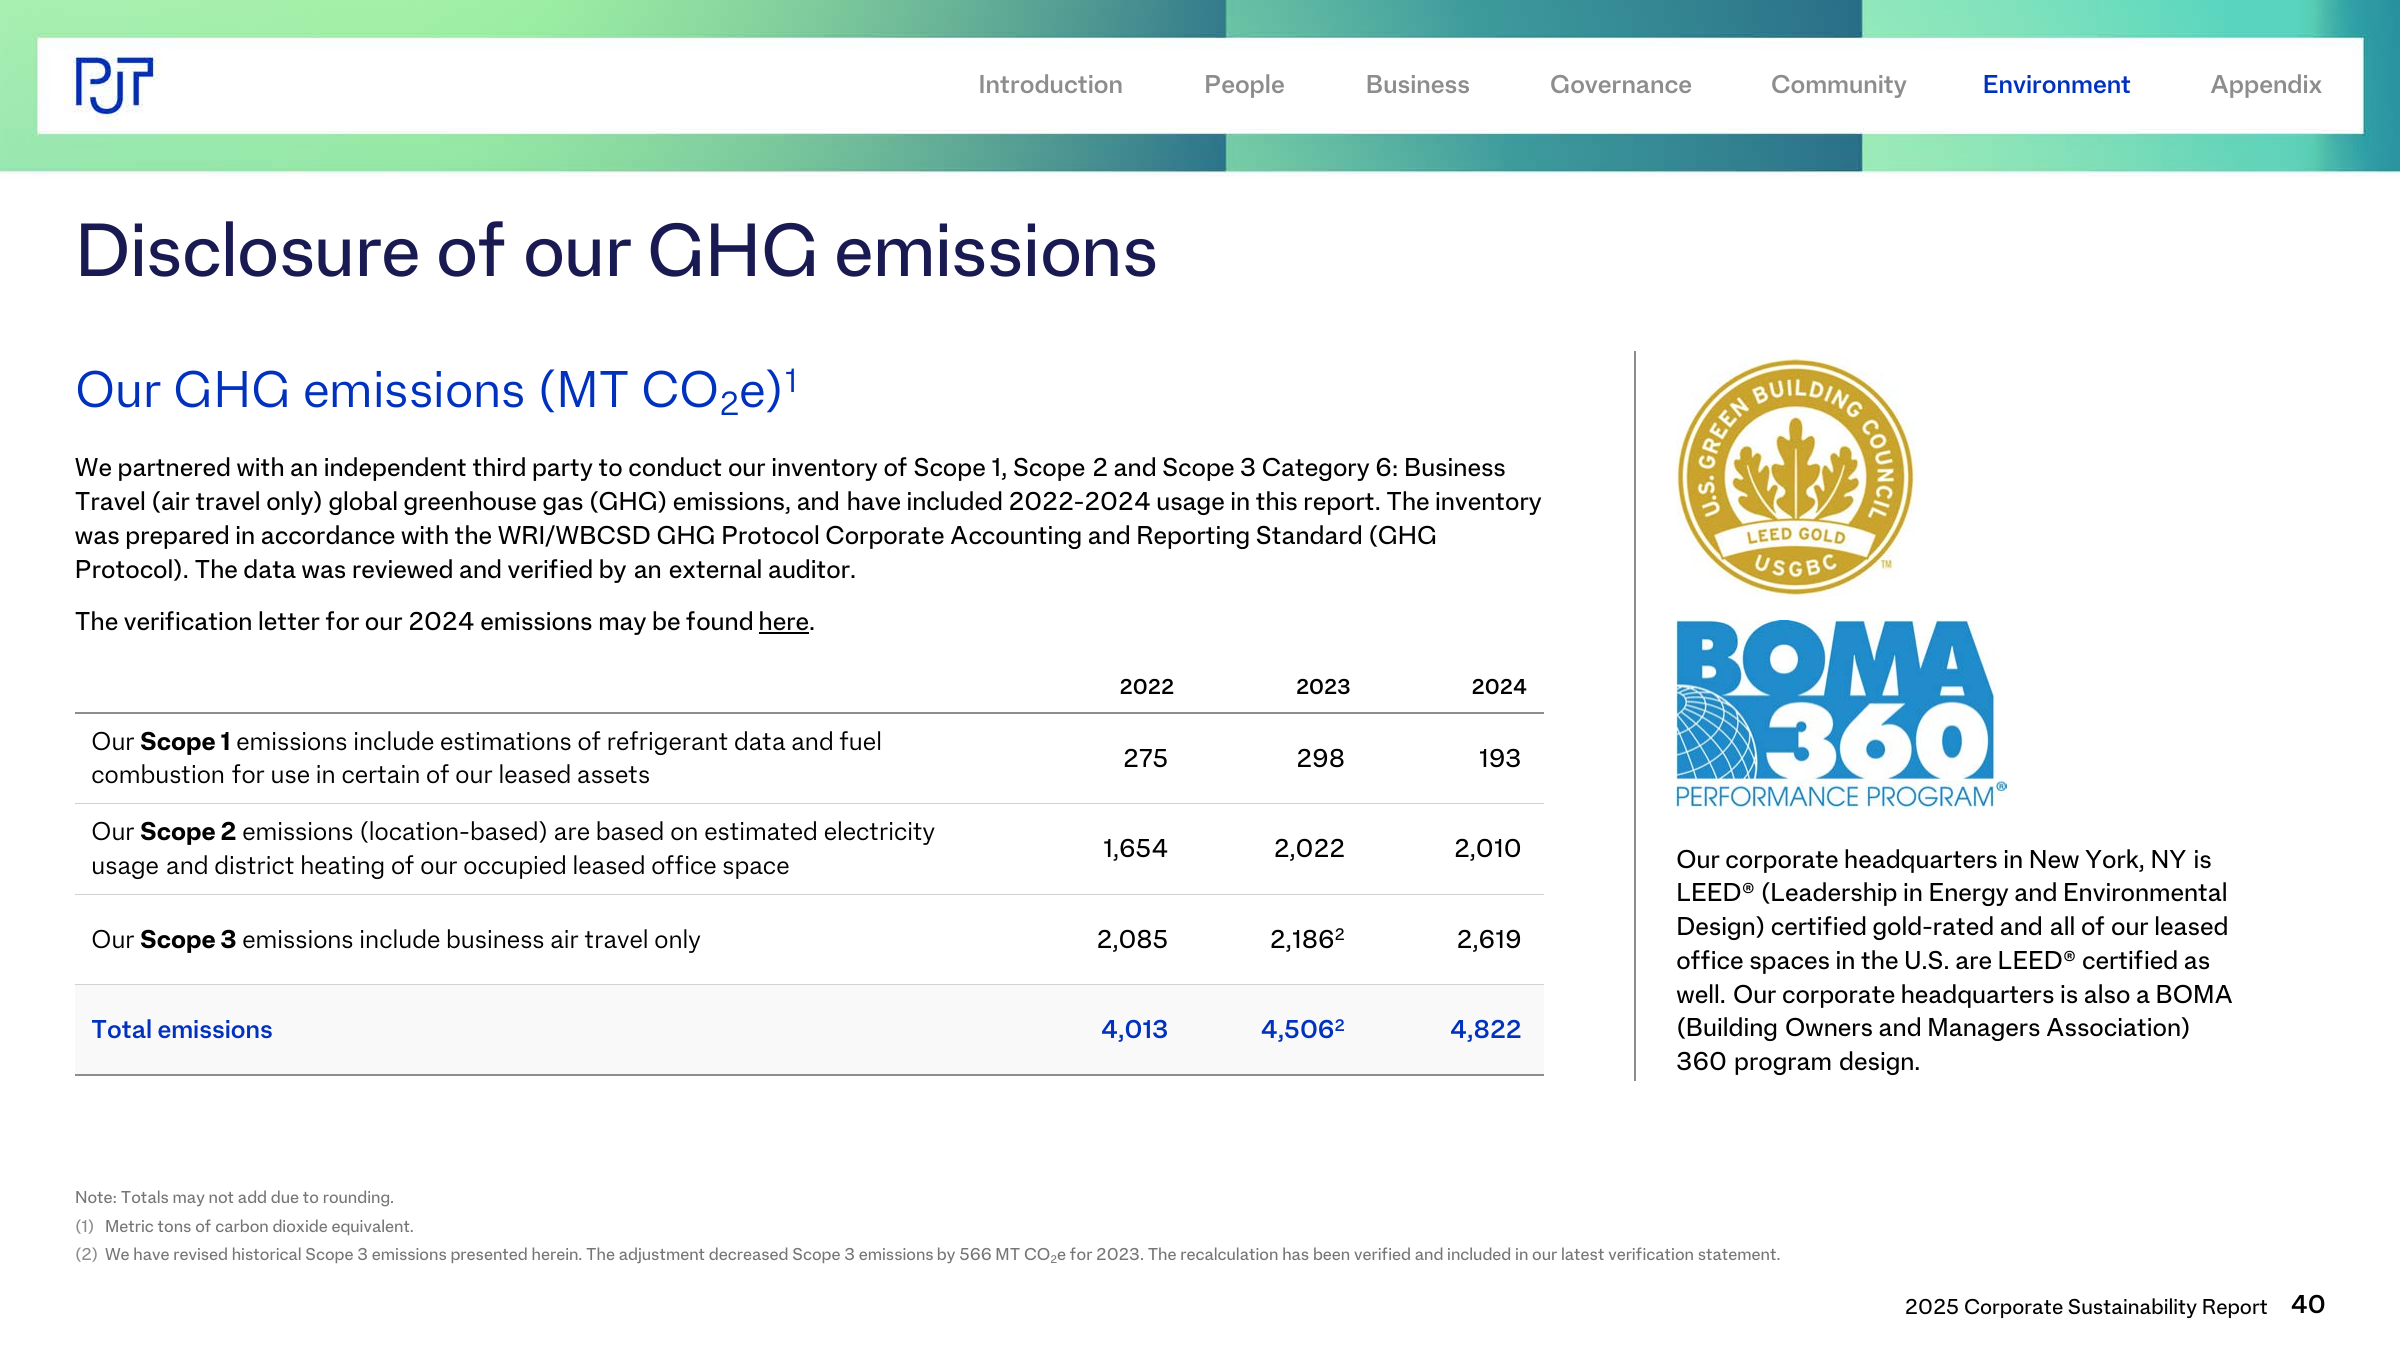
Task: Click the 'Our GHG emissions (MT CO2e)' heading
Action: [x=436, y=391]
